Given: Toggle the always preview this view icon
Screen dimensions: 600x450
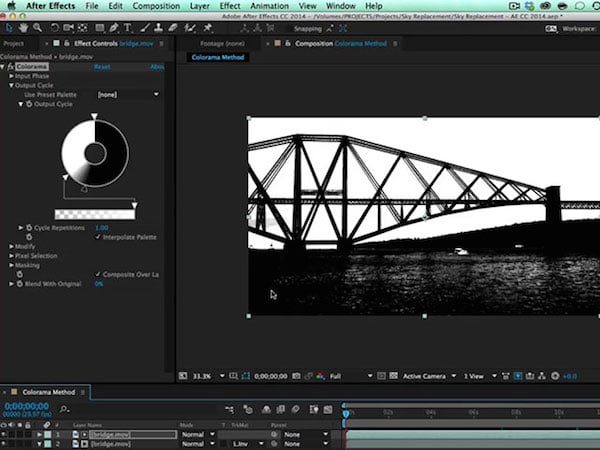Looking at the screenshot, I should click(183, 376).
